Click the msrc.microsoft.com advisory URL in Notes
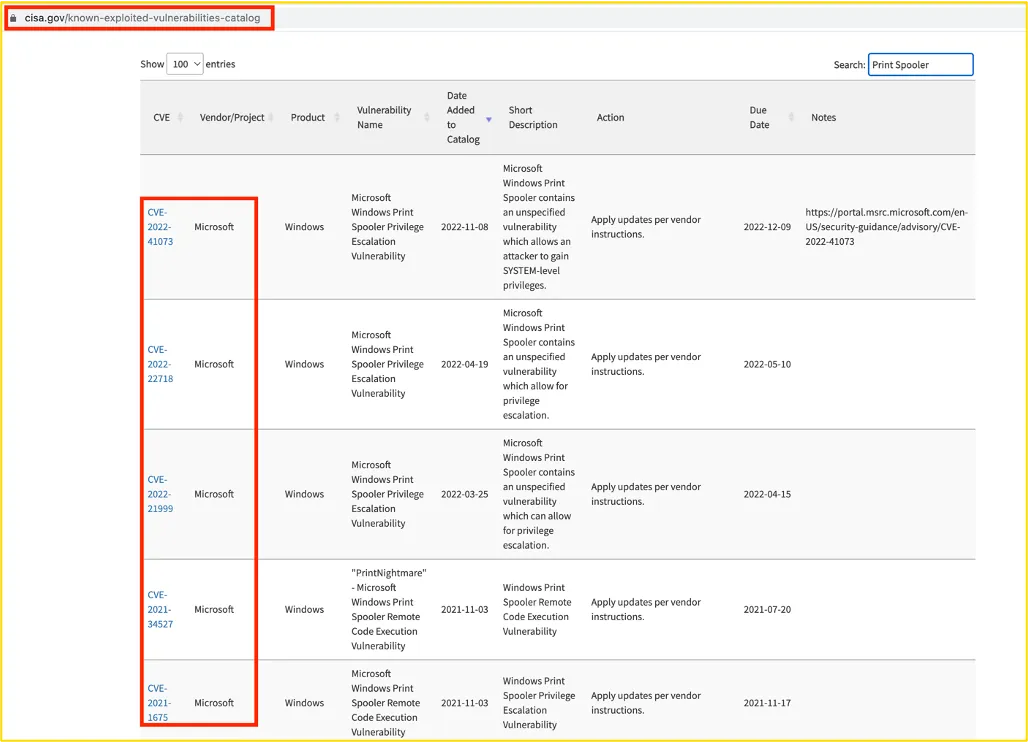 tap(886, 227)
